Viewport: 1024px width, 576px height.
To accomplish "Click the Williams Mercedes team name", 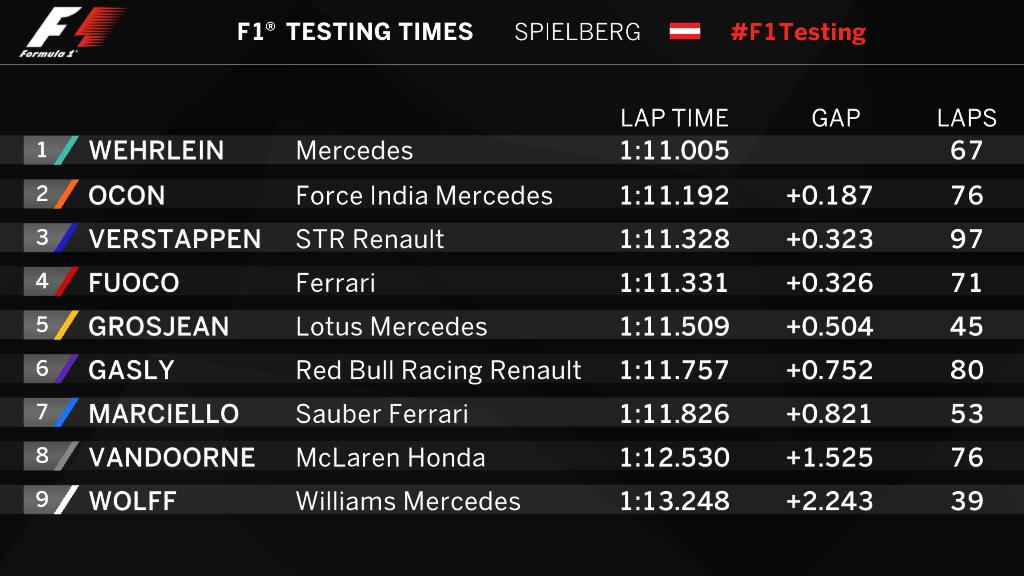I will coord(408,501).
